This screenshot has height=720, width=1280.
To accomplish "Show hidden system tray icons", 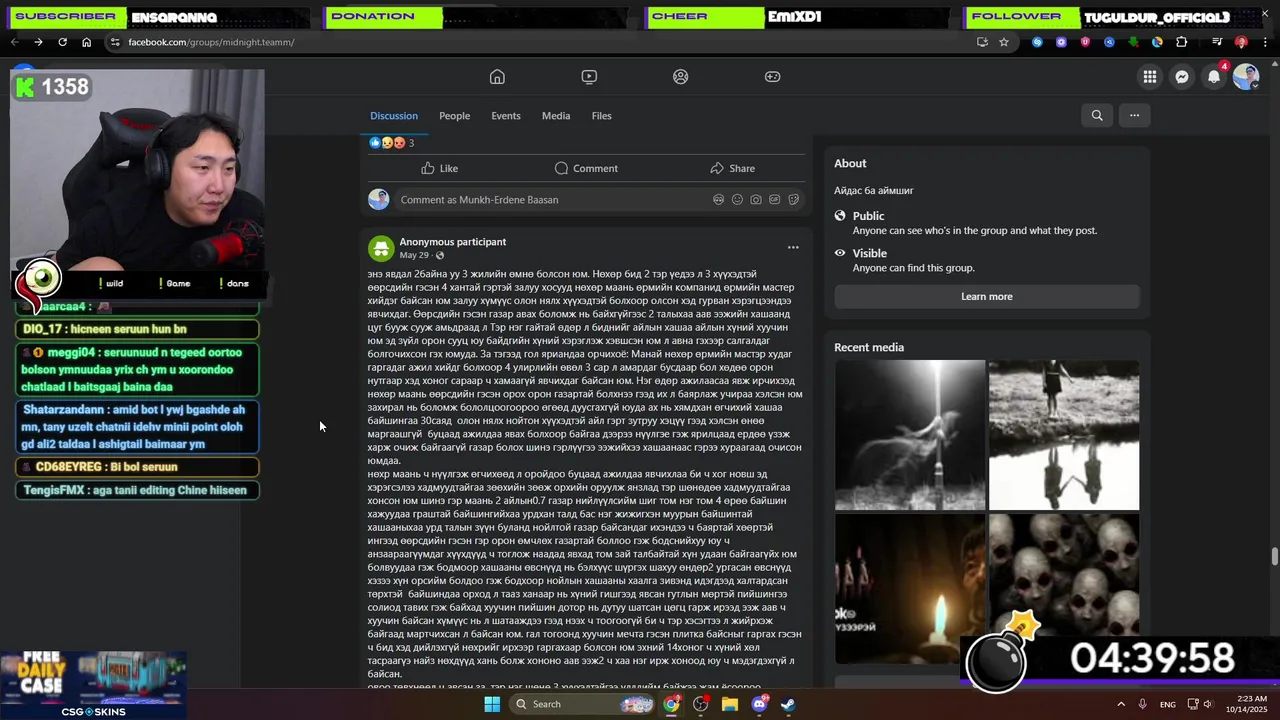I will click(1121, 704).
